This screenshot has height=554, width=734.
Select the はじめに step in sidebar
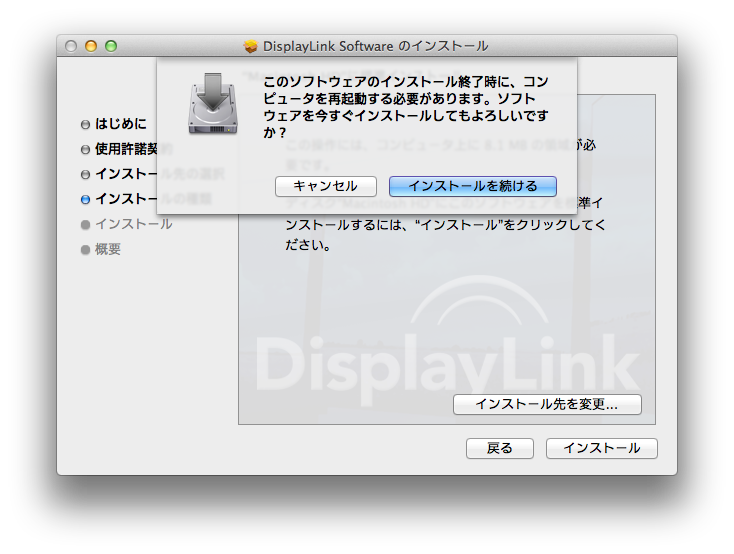click(x=121, y=124)
